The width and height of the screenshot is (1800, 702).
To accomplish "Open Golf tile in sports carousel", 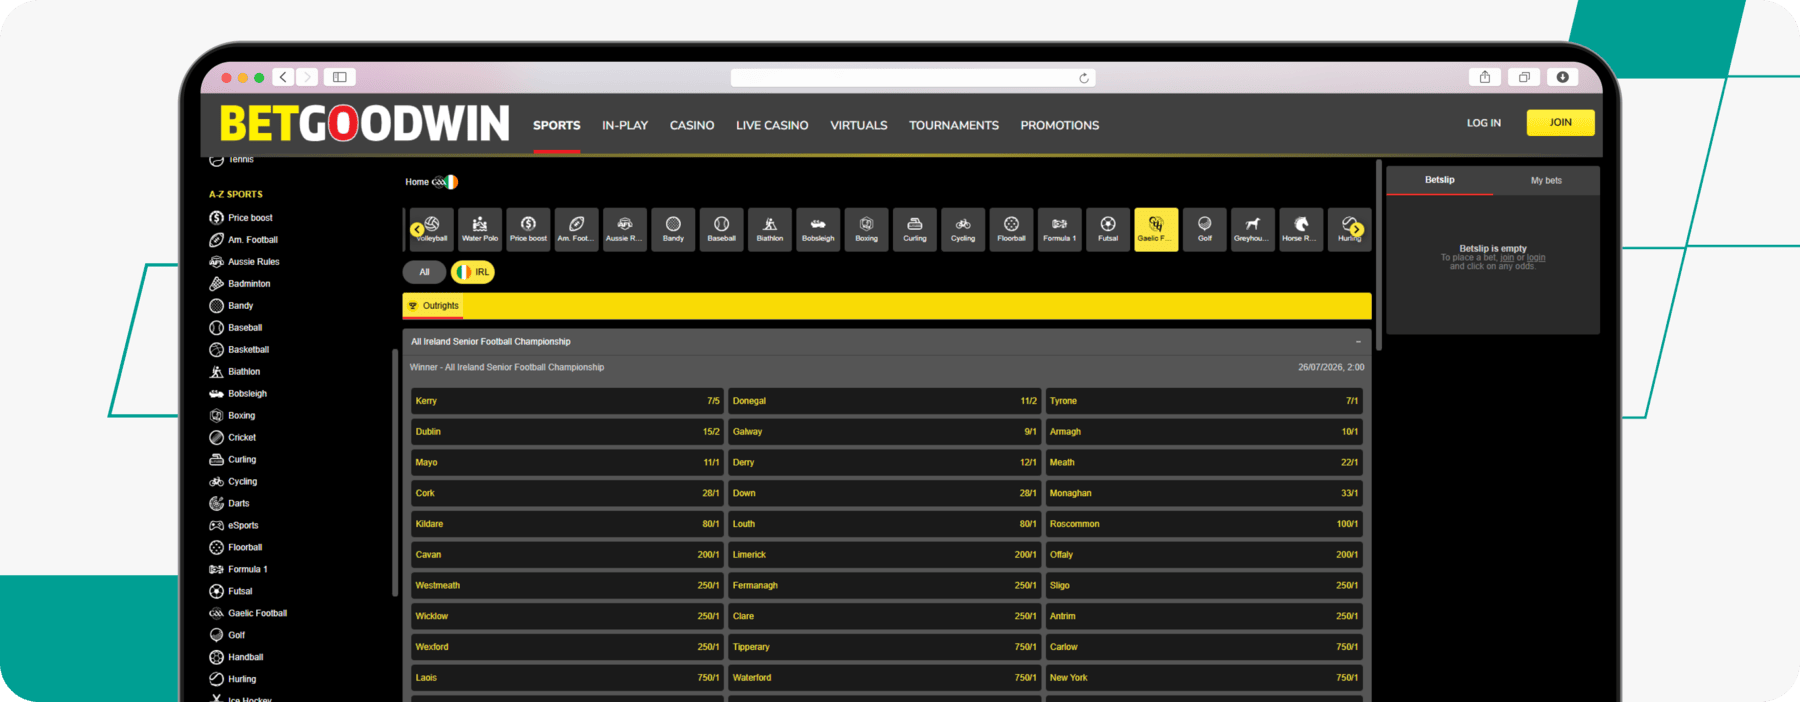I will click(x=1204, y=229).
